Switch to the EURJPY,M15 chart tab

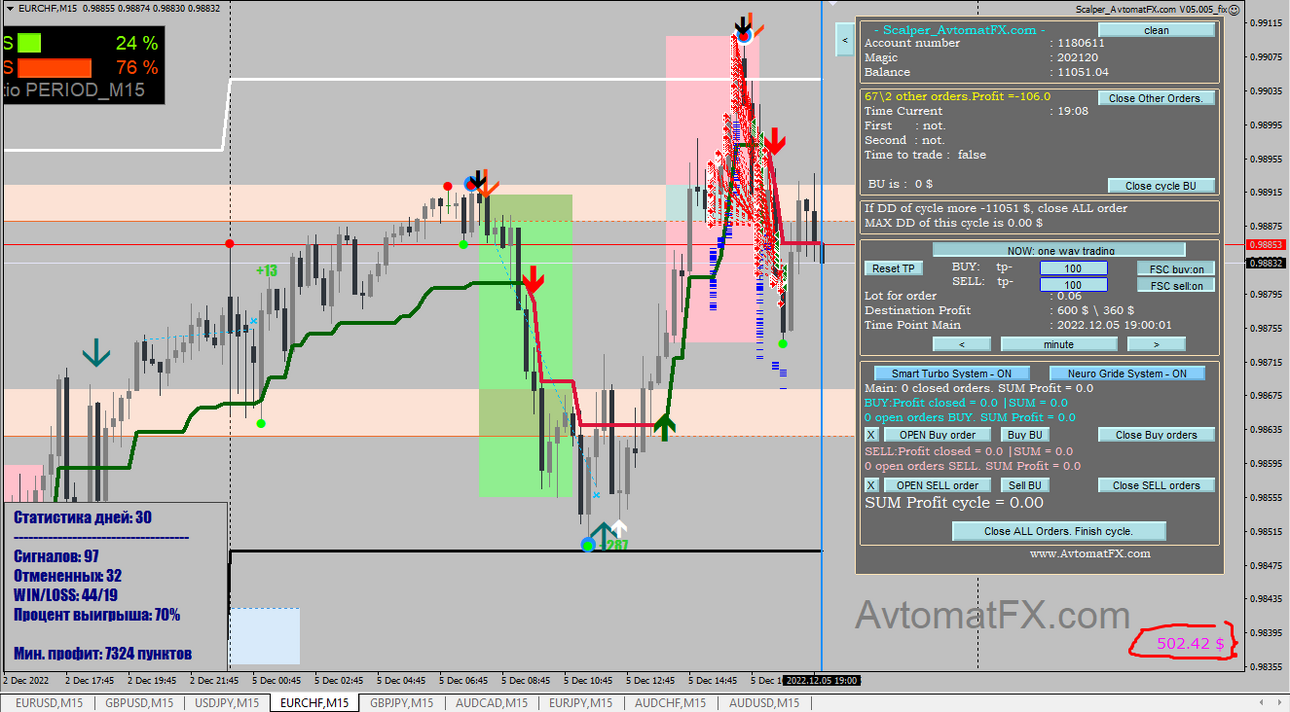(583, 703)
